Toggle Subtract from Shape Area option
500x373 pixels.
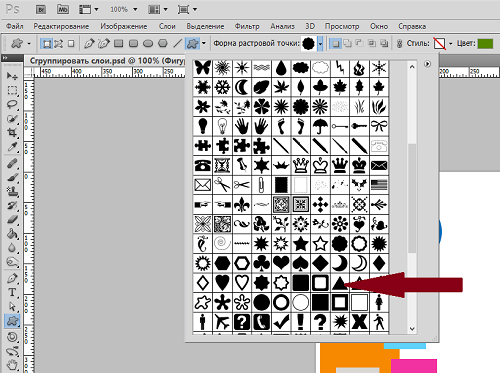[359, 43]
